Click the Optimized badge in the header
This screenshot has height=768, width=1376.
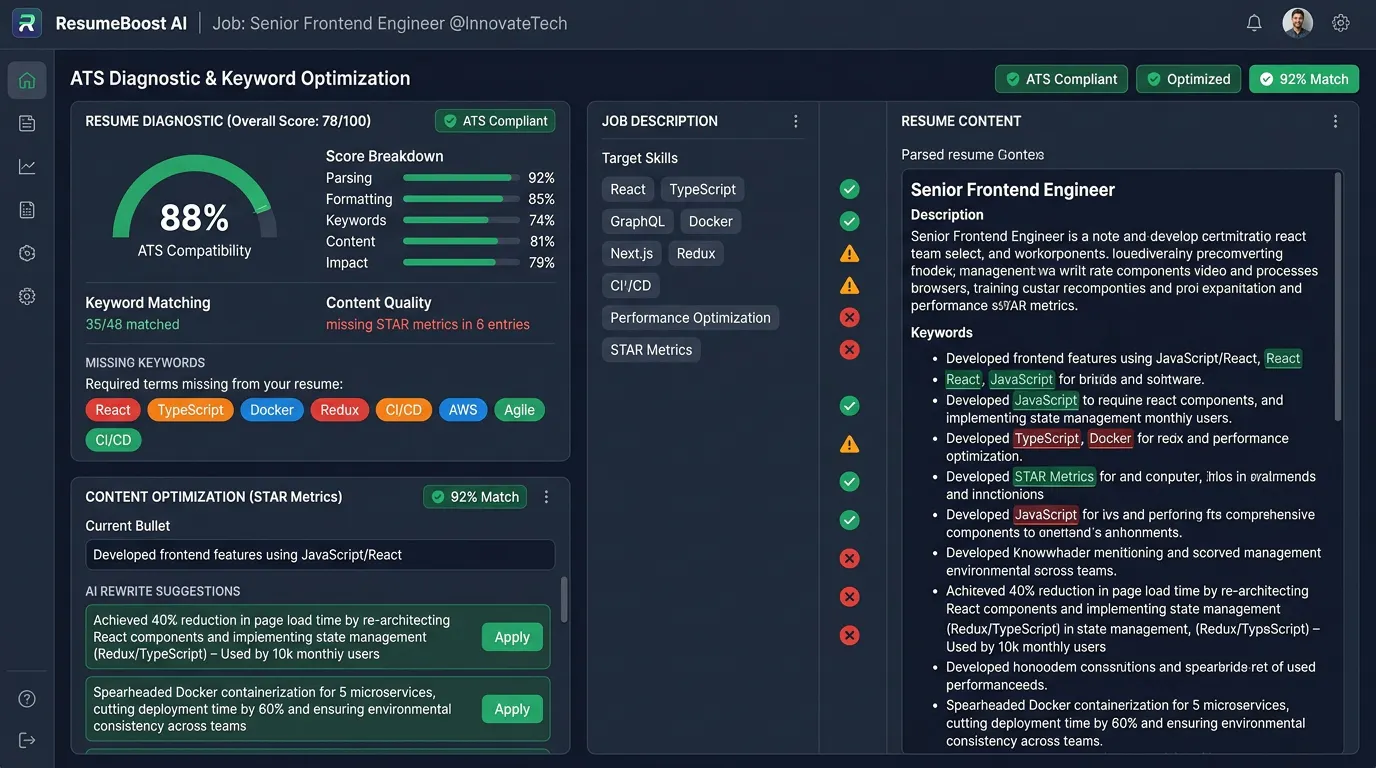pos(1188,79)
